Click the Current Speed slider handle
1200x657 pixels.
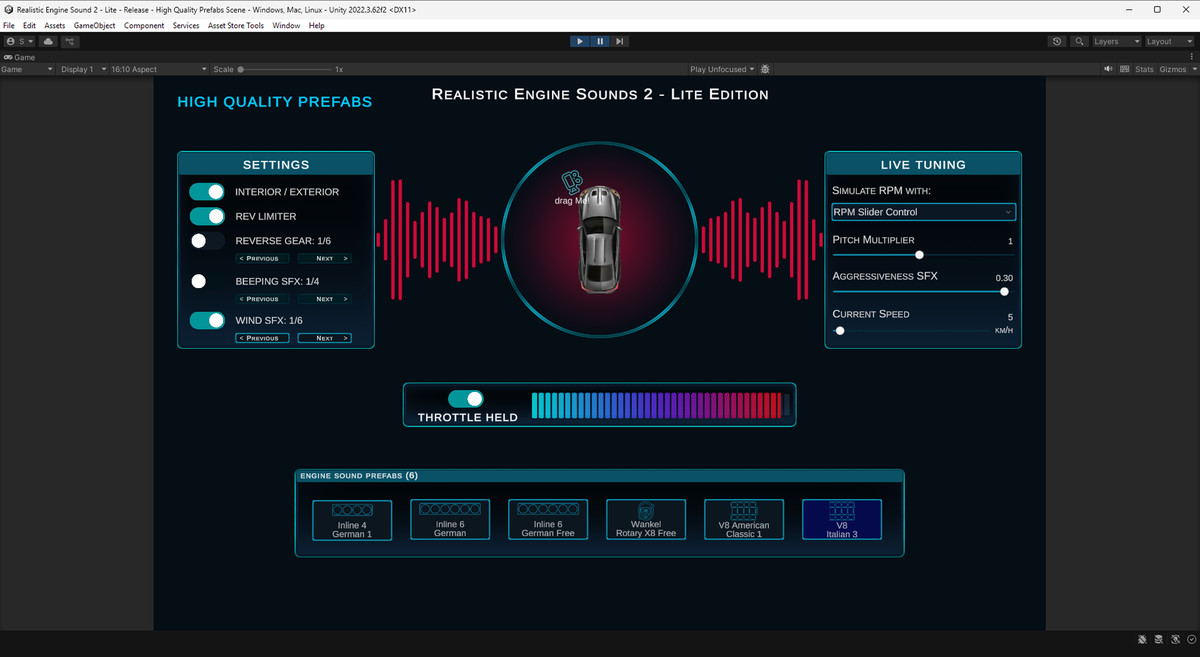[840, 330]
